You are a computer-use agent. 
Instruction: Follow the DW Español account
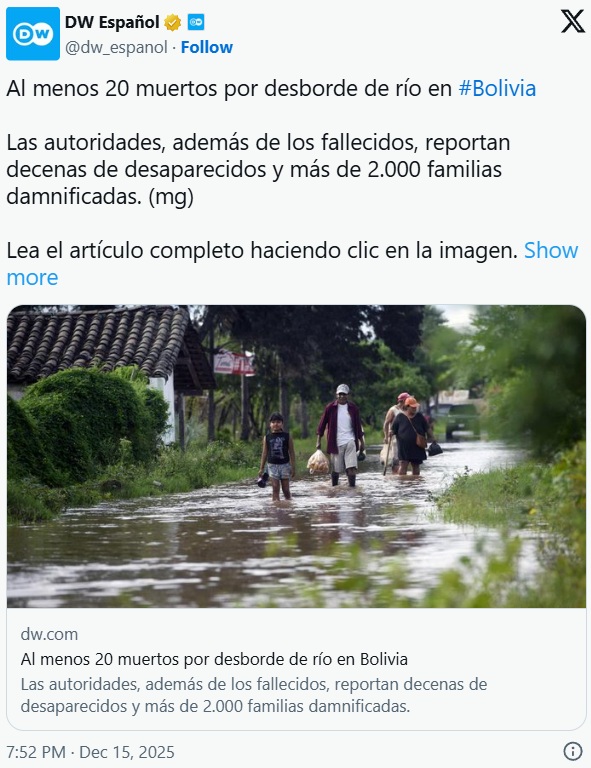click(x=207, y=48)
